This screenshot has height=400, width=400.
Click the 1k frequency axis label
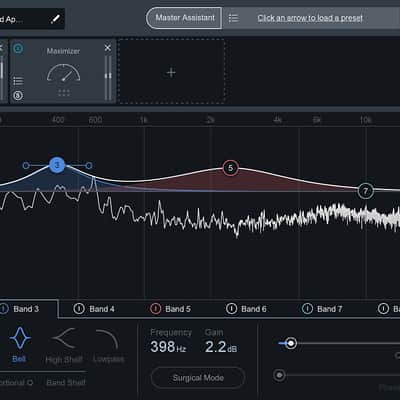pyautogui.click(x=143, y=119)
